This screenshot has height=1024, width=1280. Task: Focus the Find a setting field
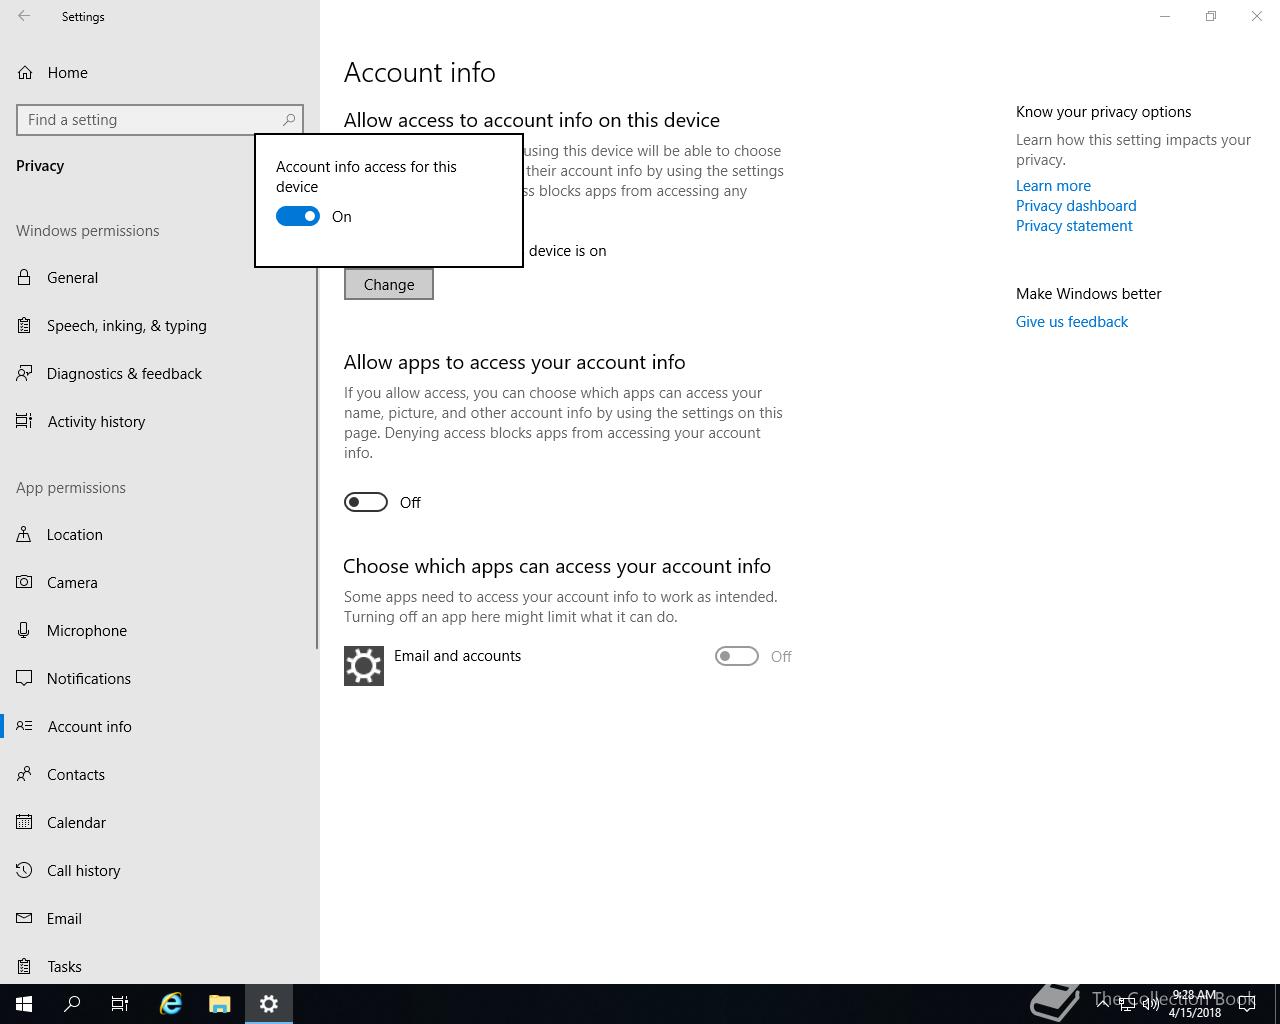pos(160,119)
